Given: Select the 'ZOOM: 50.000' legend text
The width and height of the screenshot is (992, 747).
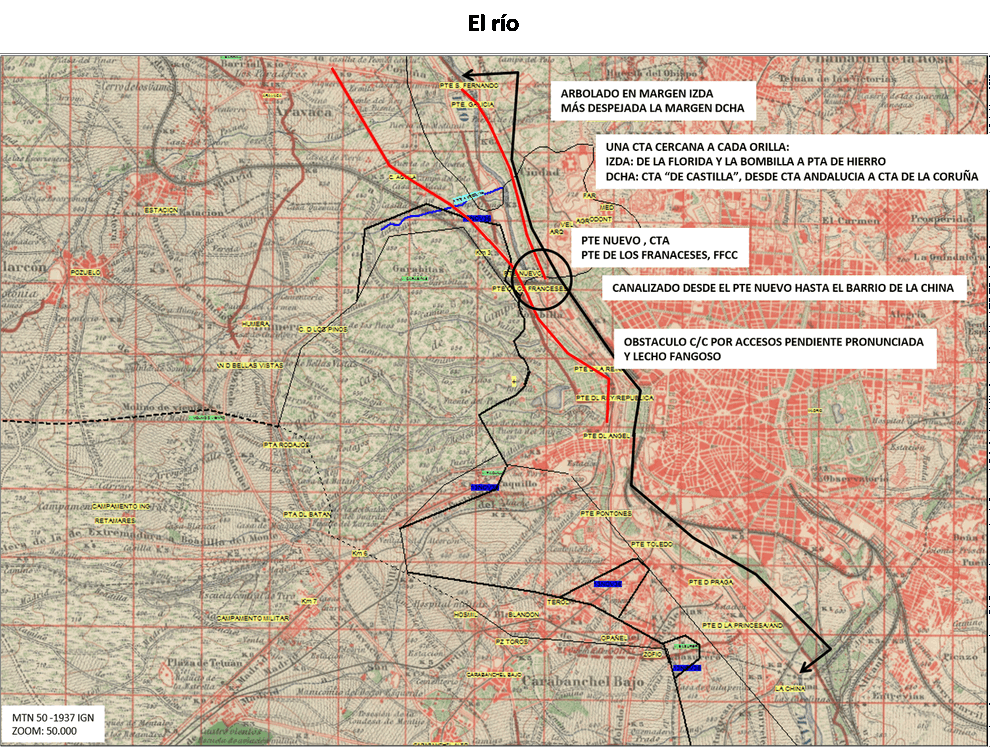Looking at the screenshot, I should (x=44, y=731).
